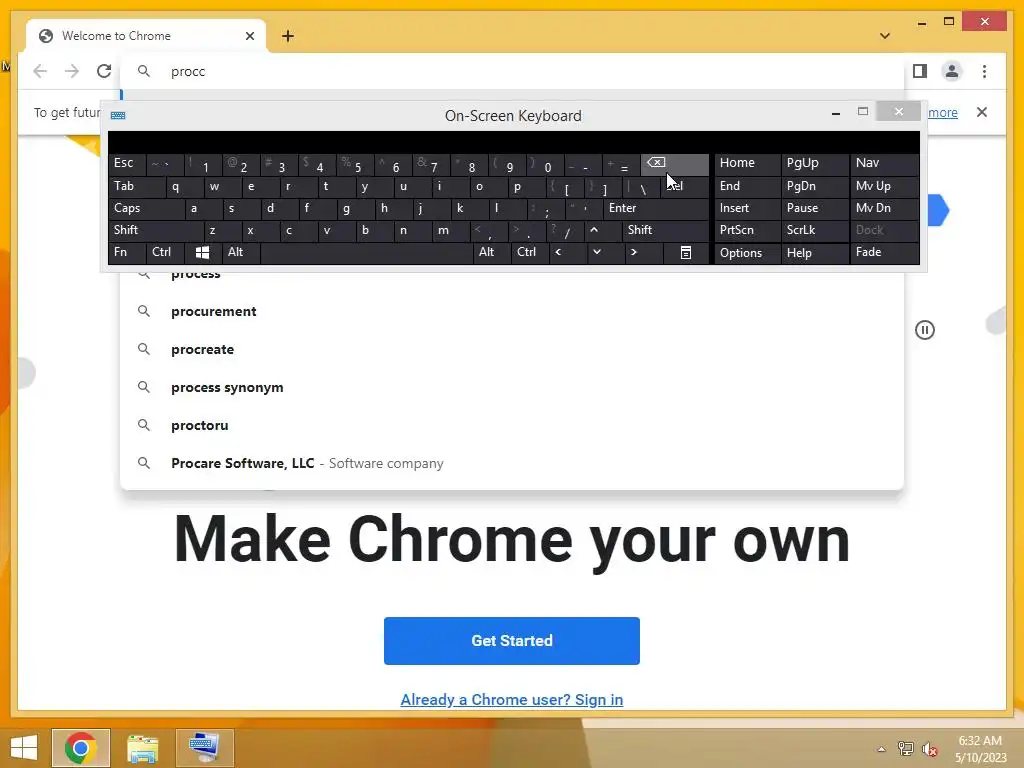Toggle the ScrLk key

click(x=815, y=230)
